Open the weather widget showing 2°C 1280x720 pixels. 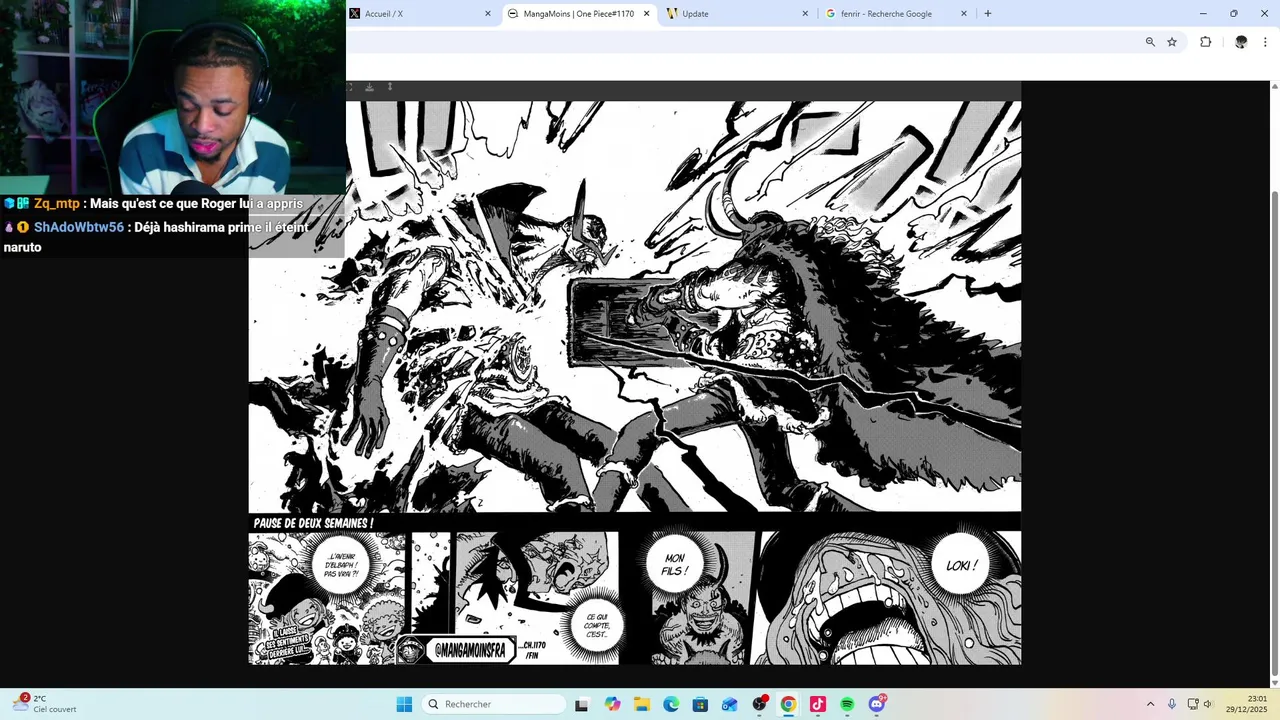tap(45, 704)
